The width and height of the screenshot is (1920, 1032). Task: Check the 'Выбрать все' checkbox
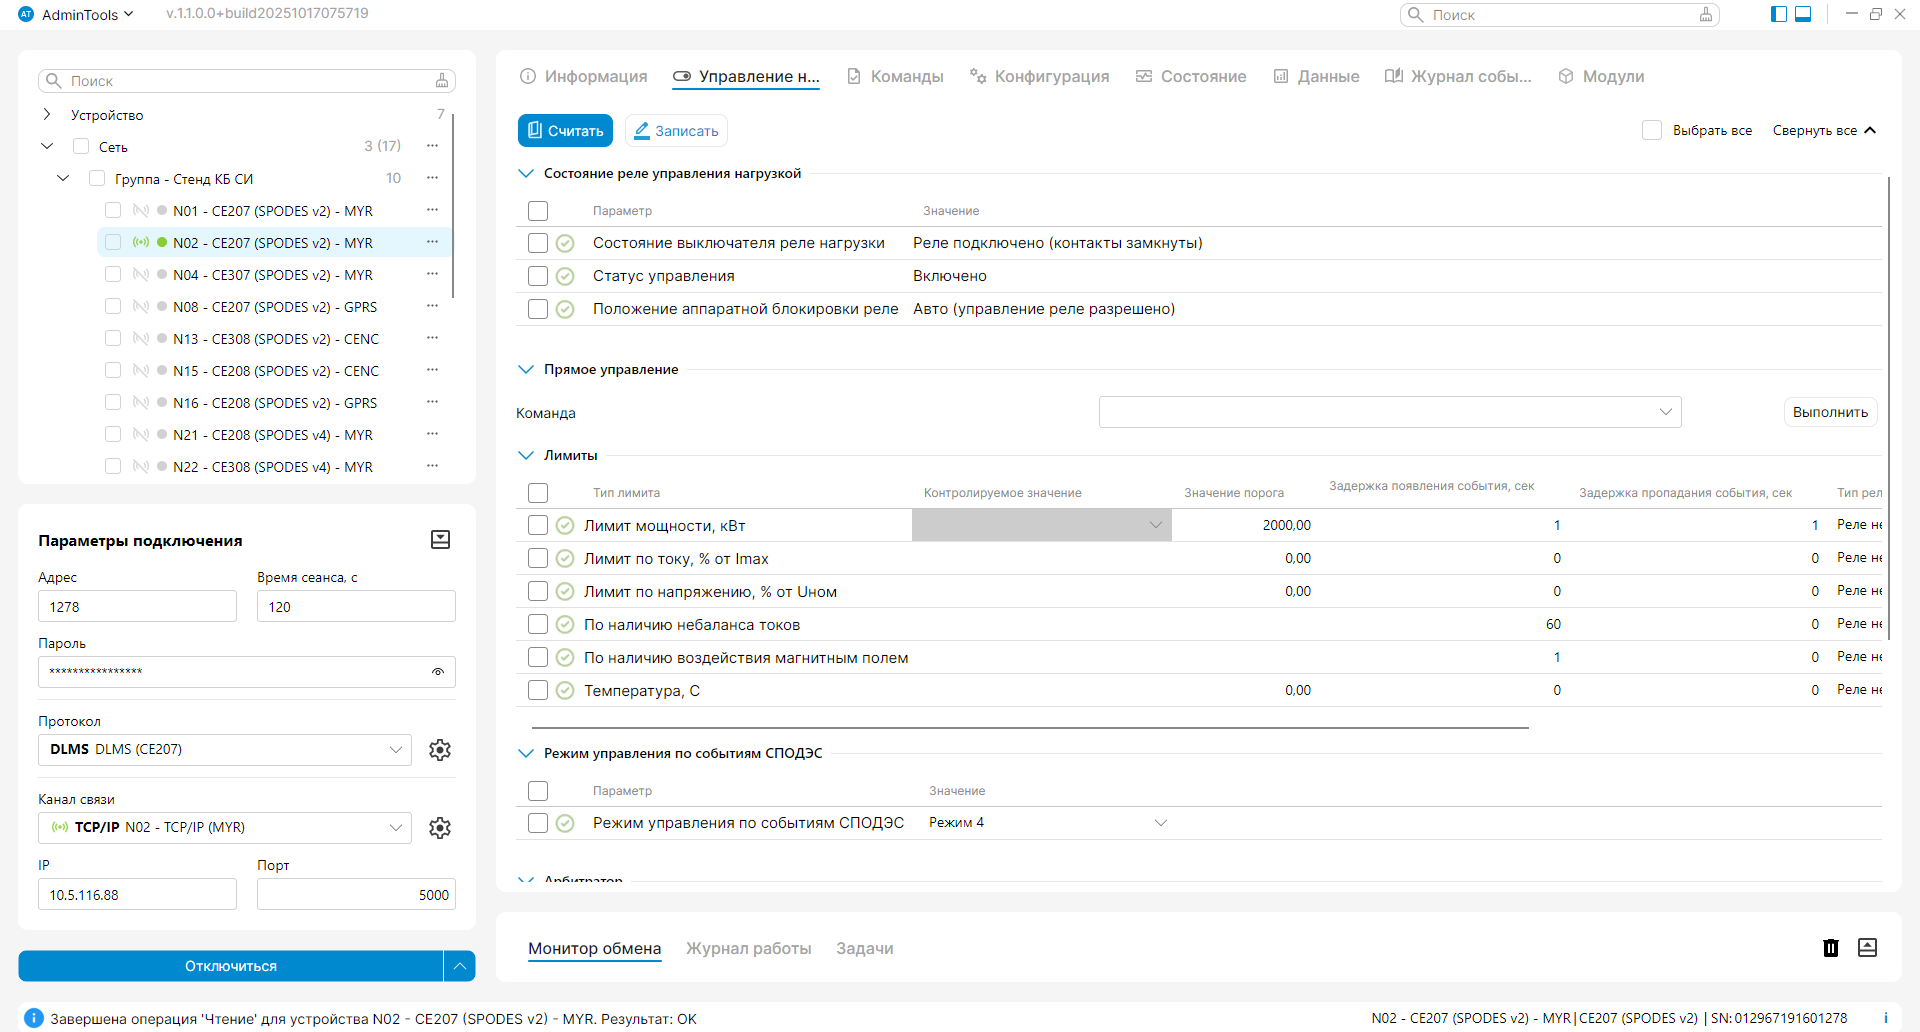(x=1652, y=131)
